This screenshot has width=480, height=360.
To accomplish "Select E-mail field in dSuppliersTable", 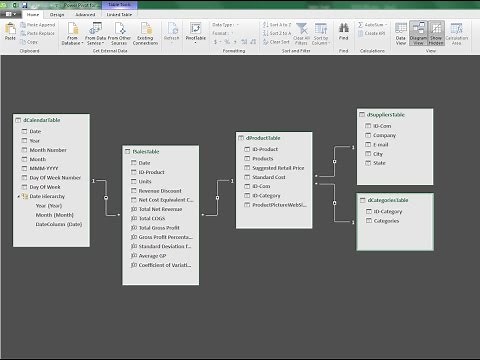I will (x=381, y=145).
